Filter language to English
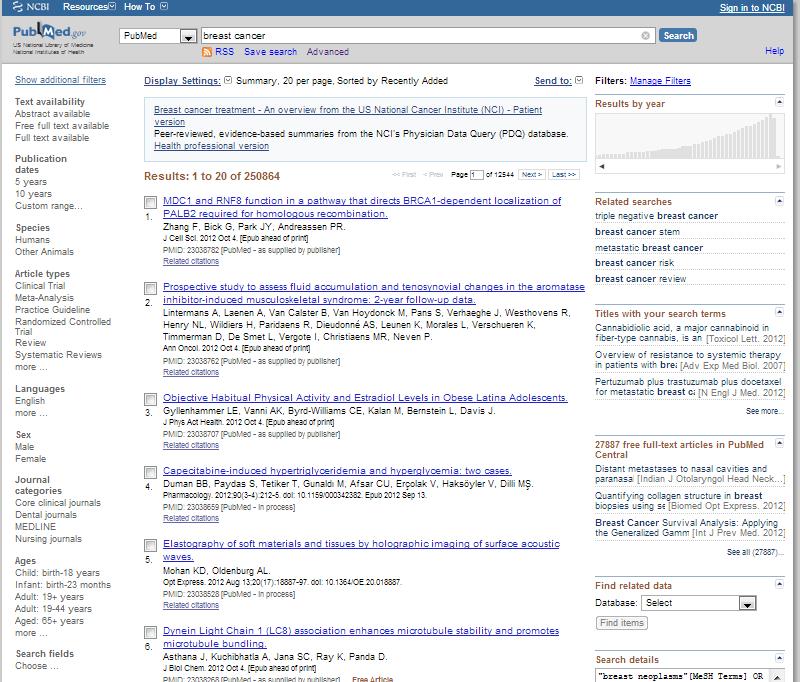 tap(30, 401)
